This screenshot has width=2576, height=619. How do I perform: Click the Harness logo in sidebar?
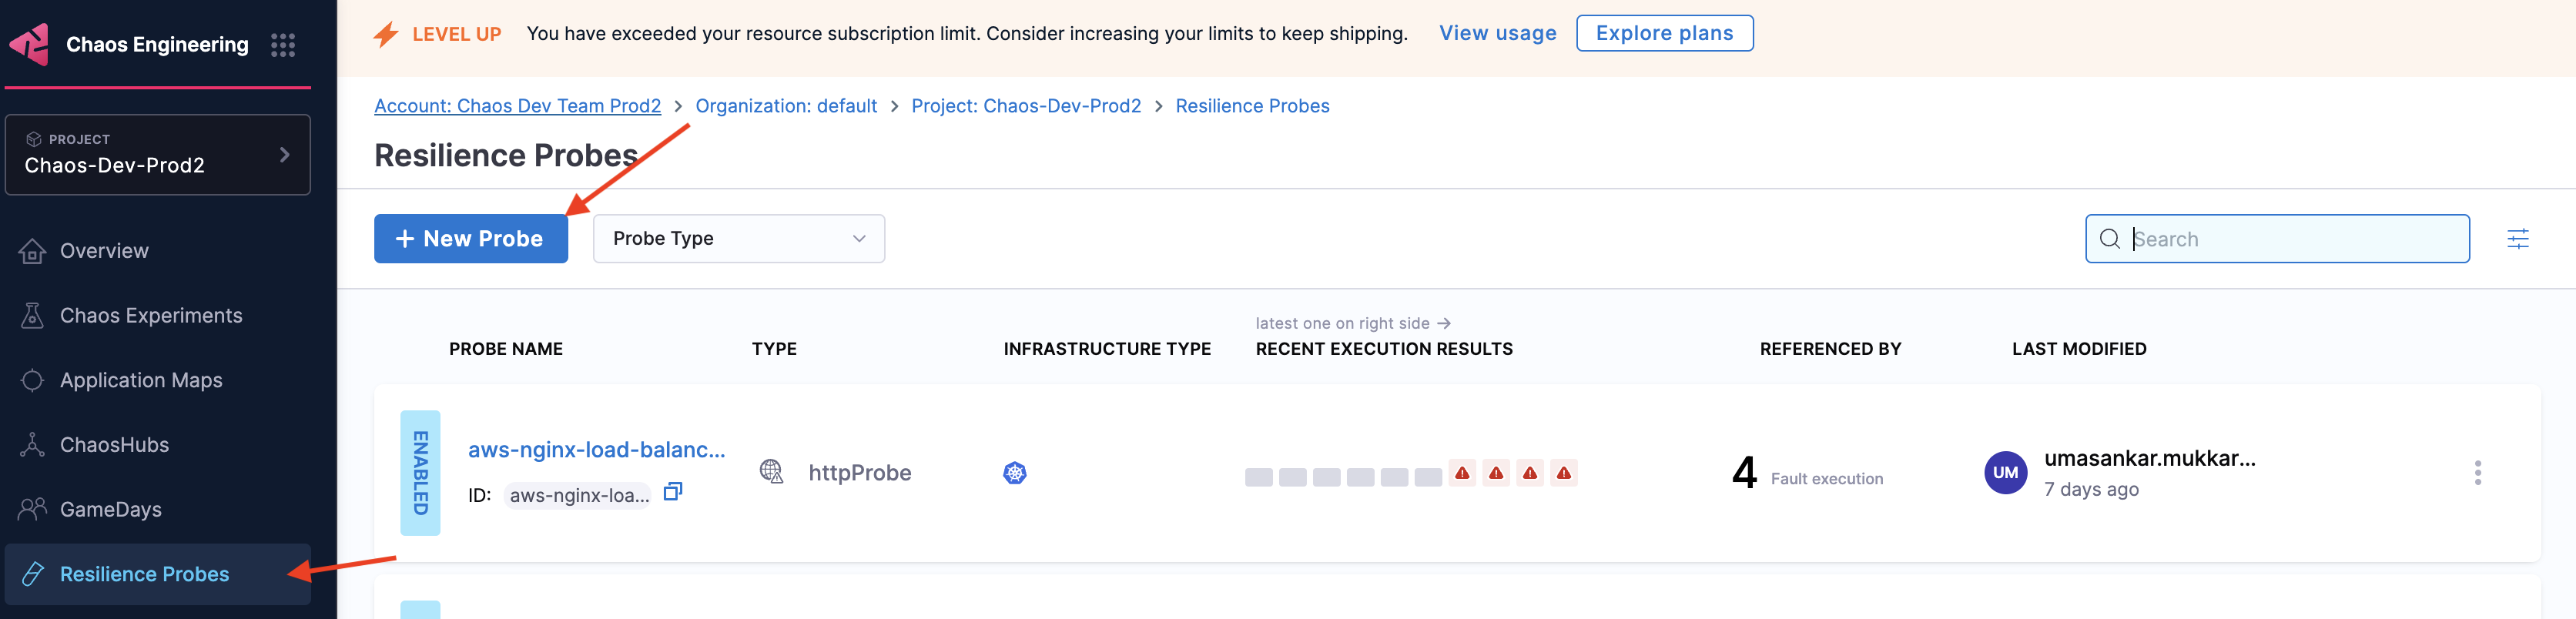tap(30, 44)
